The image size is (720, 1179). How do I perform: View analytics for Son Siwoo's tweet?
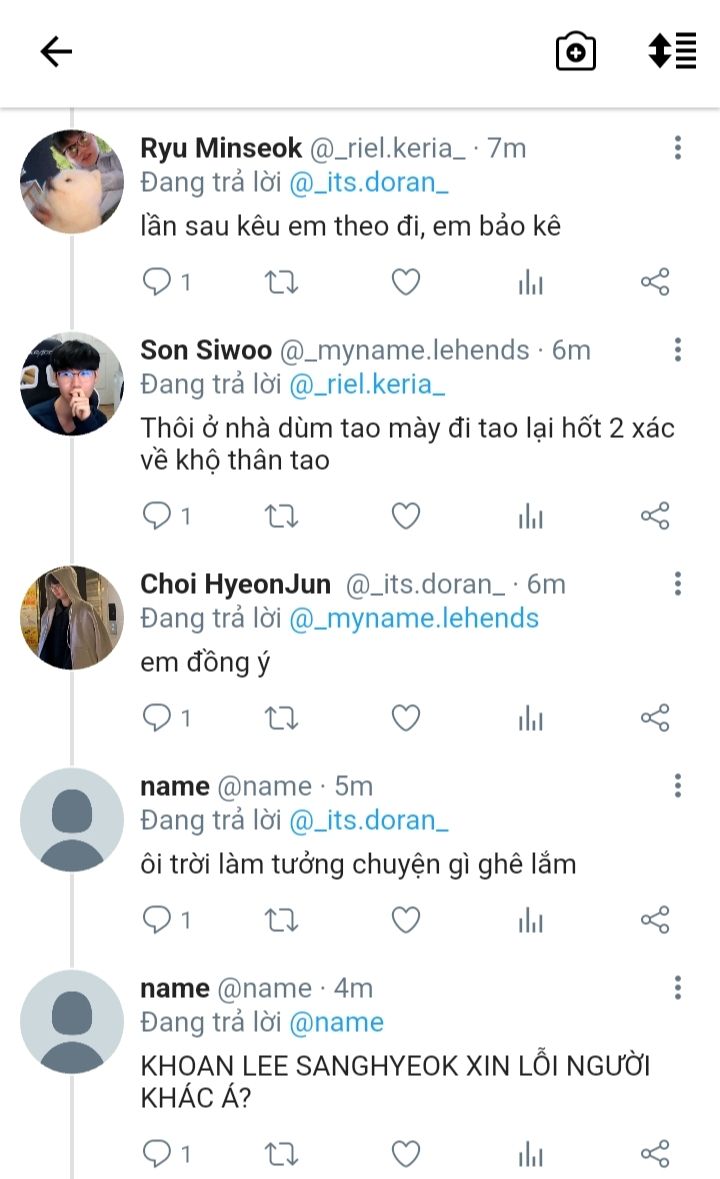point(531,516)
